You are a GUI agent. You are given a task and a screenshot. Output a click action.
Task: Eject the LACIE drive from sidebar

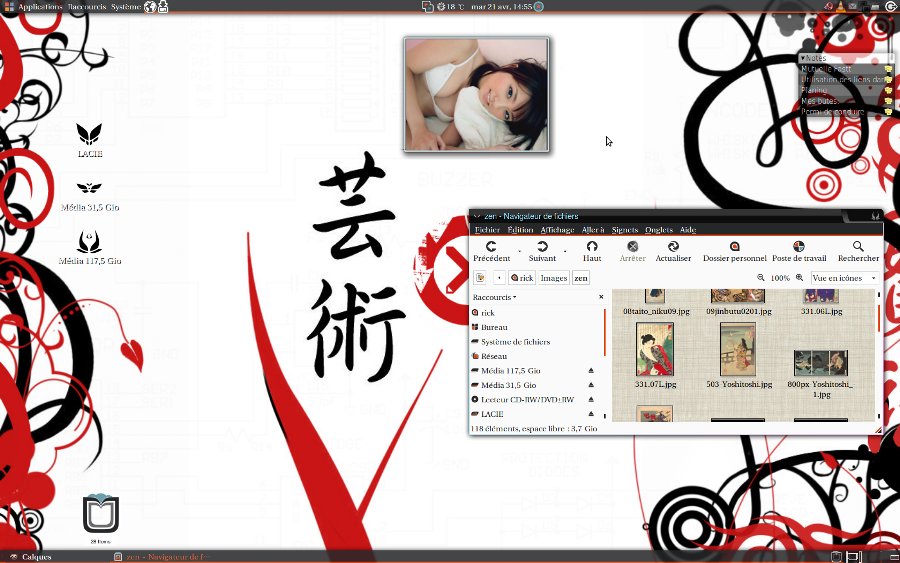coord(591,414)
